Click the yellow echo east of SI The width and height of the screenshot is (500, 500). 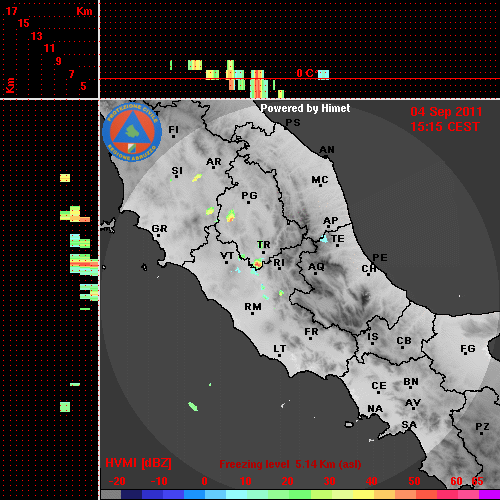point(197,178)
